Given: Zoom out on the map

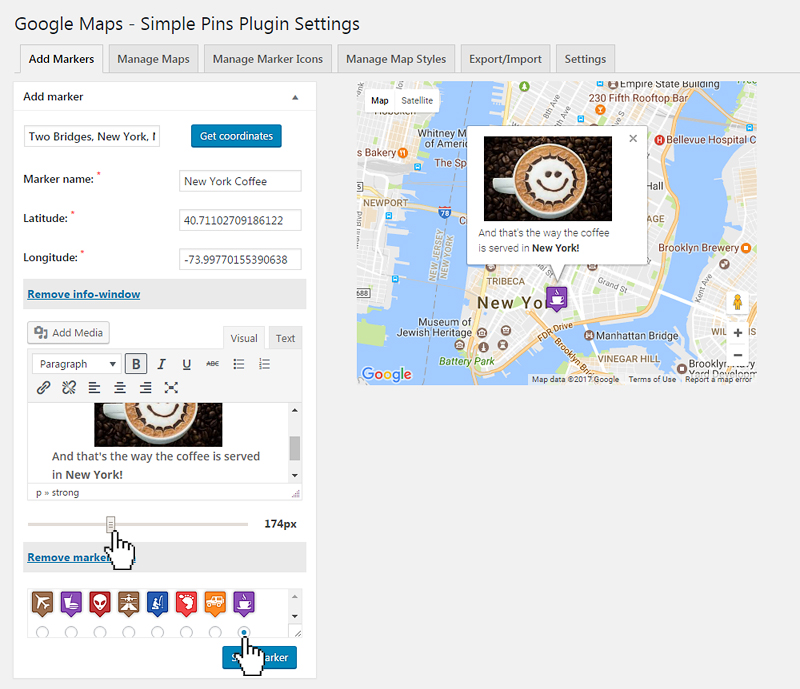Looking at the screenshot, I should pyautogui.click(x=738, y=355).
